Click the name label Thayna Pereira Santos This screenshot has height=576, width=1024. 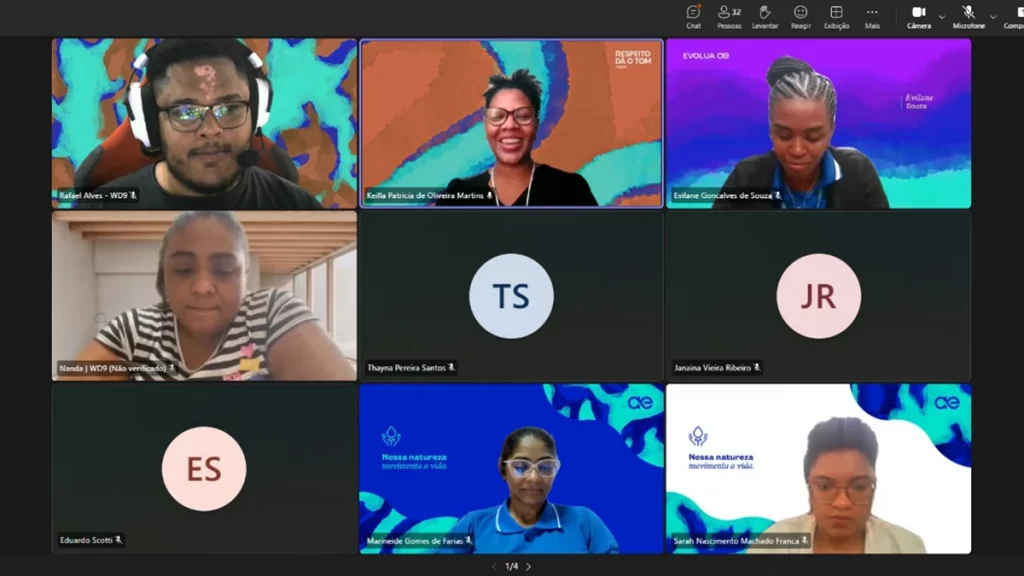(406, 368)
